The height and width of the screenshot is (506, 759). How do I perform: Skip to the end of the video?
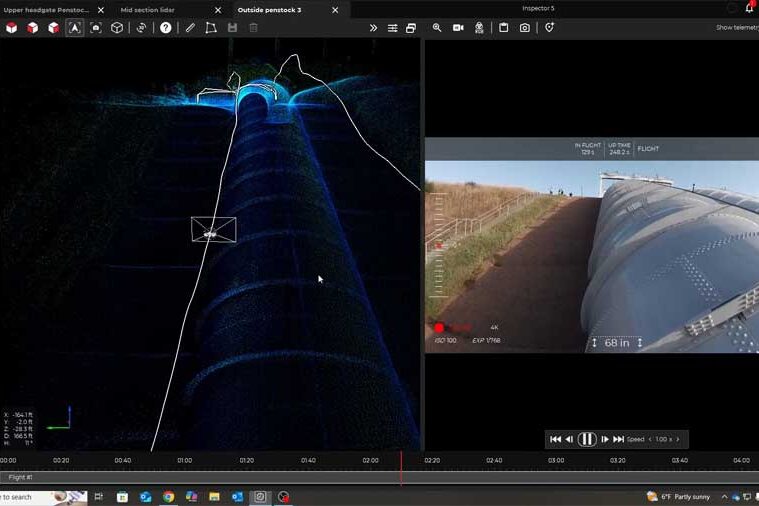coord(618,439)
